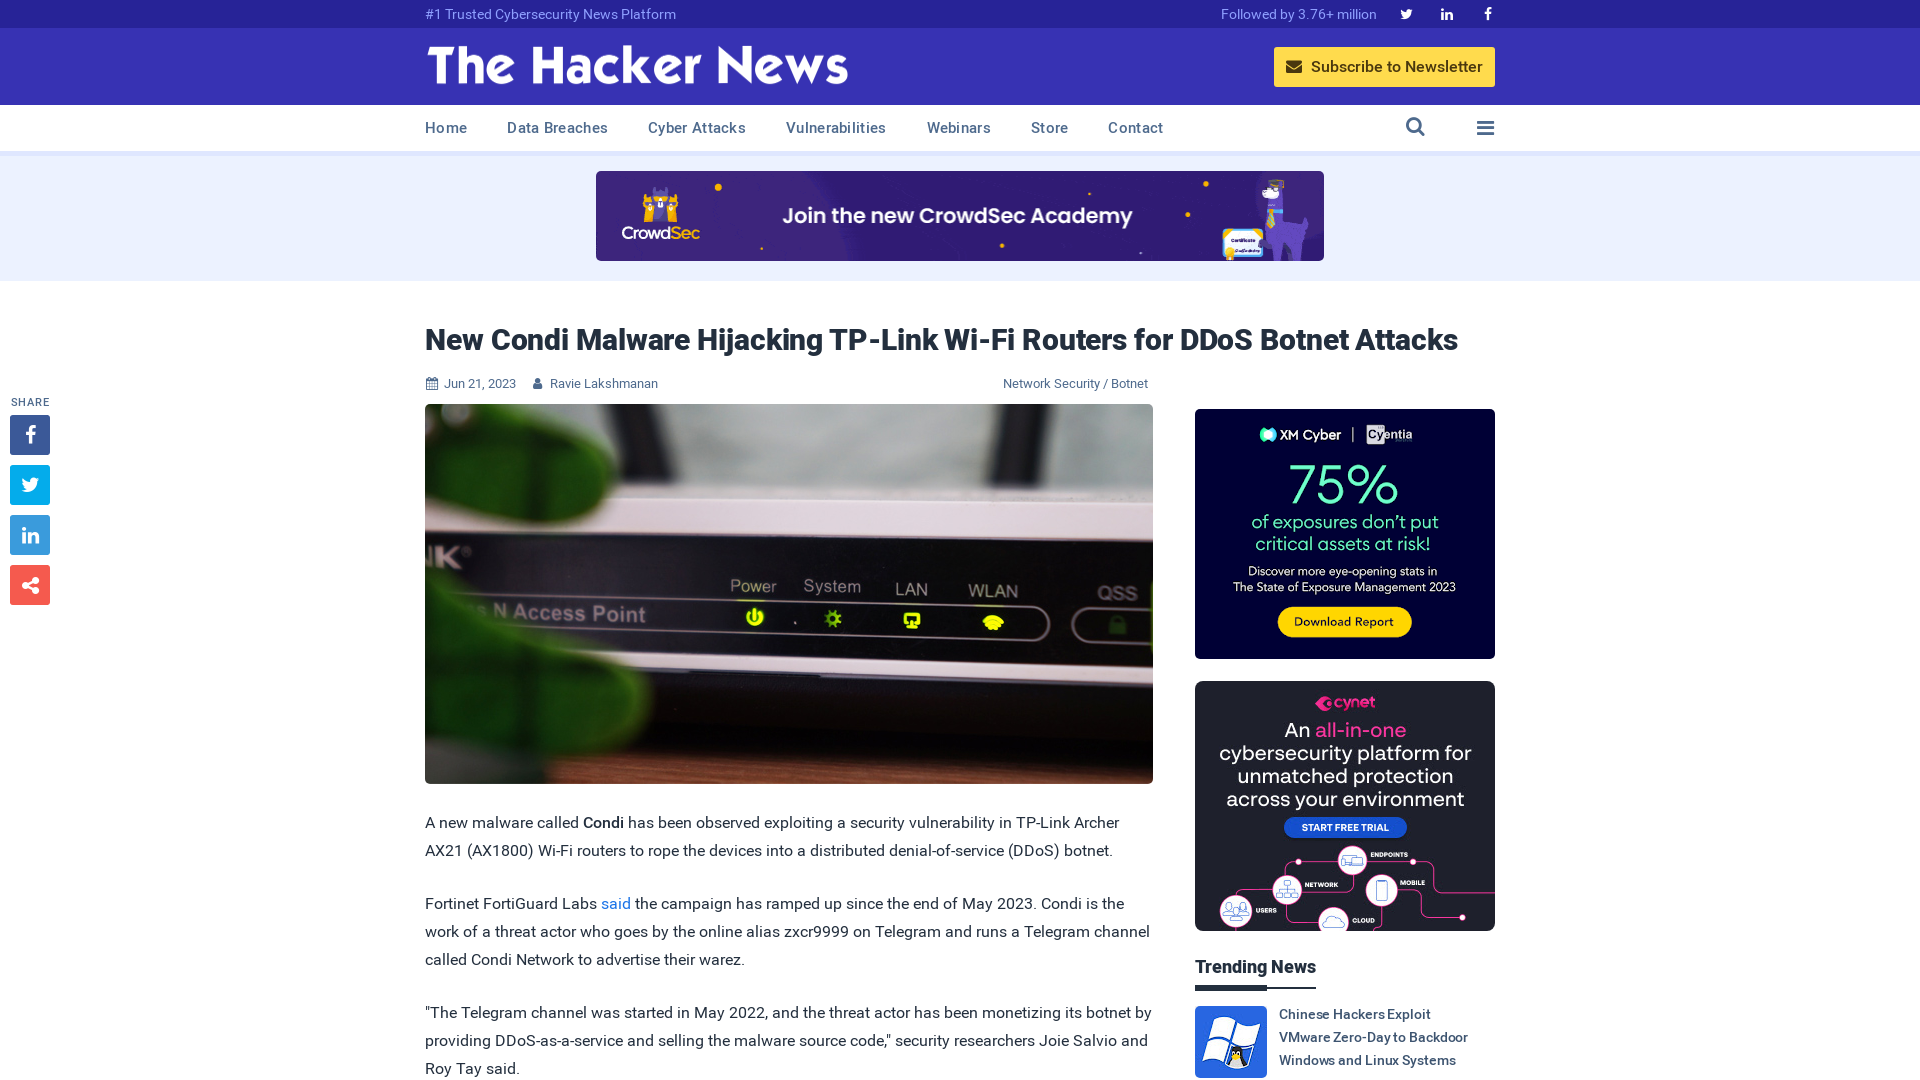Image resolution: width=1920 pixels, height=1080 pixels.
Task: Select the Cyber Attacks menu item
Action: (x=696, y=128)
